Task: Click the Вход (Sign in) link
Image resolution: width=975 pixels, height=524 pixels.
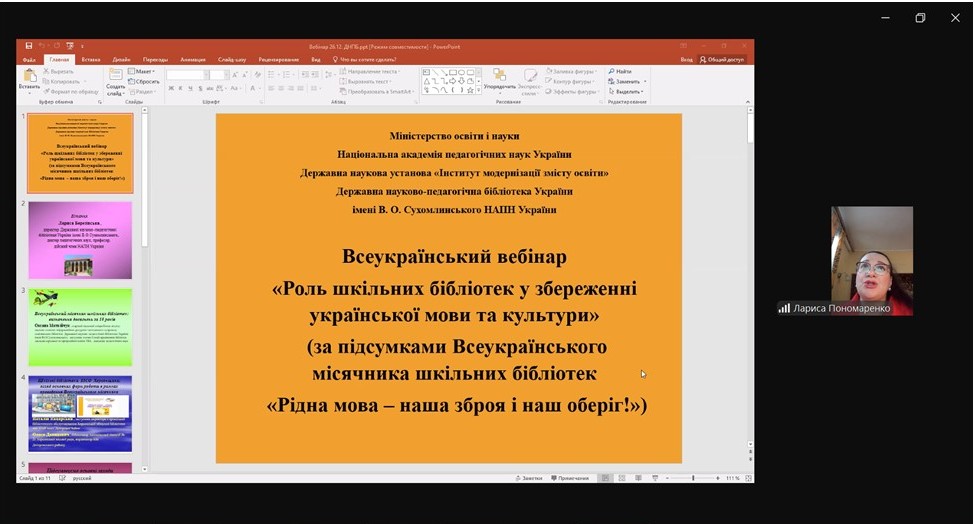Action: pos(686,59)
